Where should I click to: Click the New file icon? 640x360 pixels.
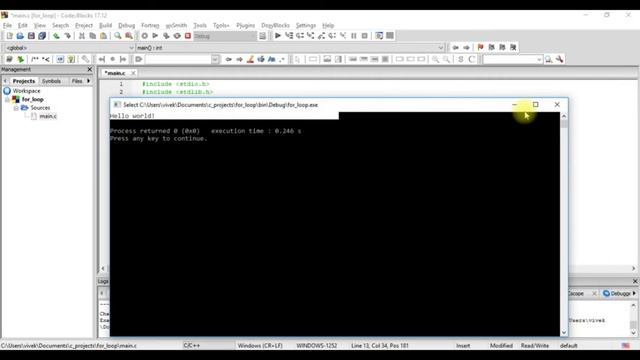(9, 36)
